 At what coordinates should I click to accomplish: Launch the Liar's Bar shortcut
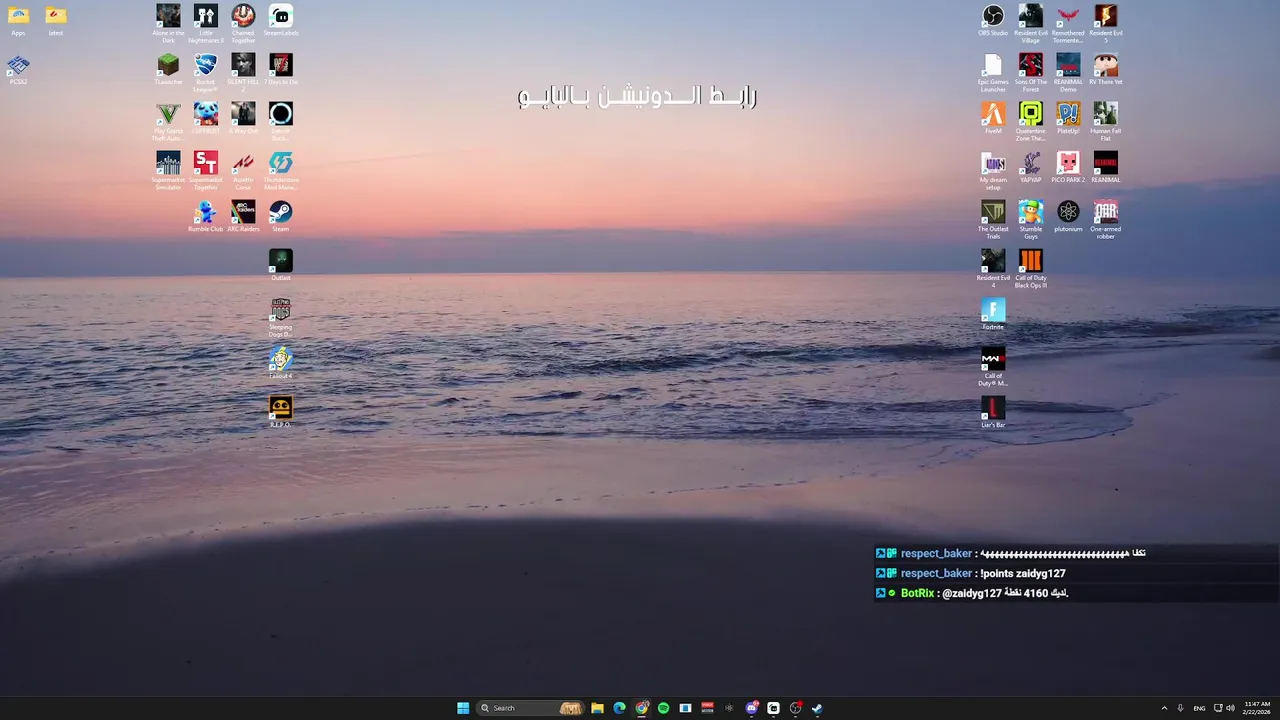click(x=993, y=412)
